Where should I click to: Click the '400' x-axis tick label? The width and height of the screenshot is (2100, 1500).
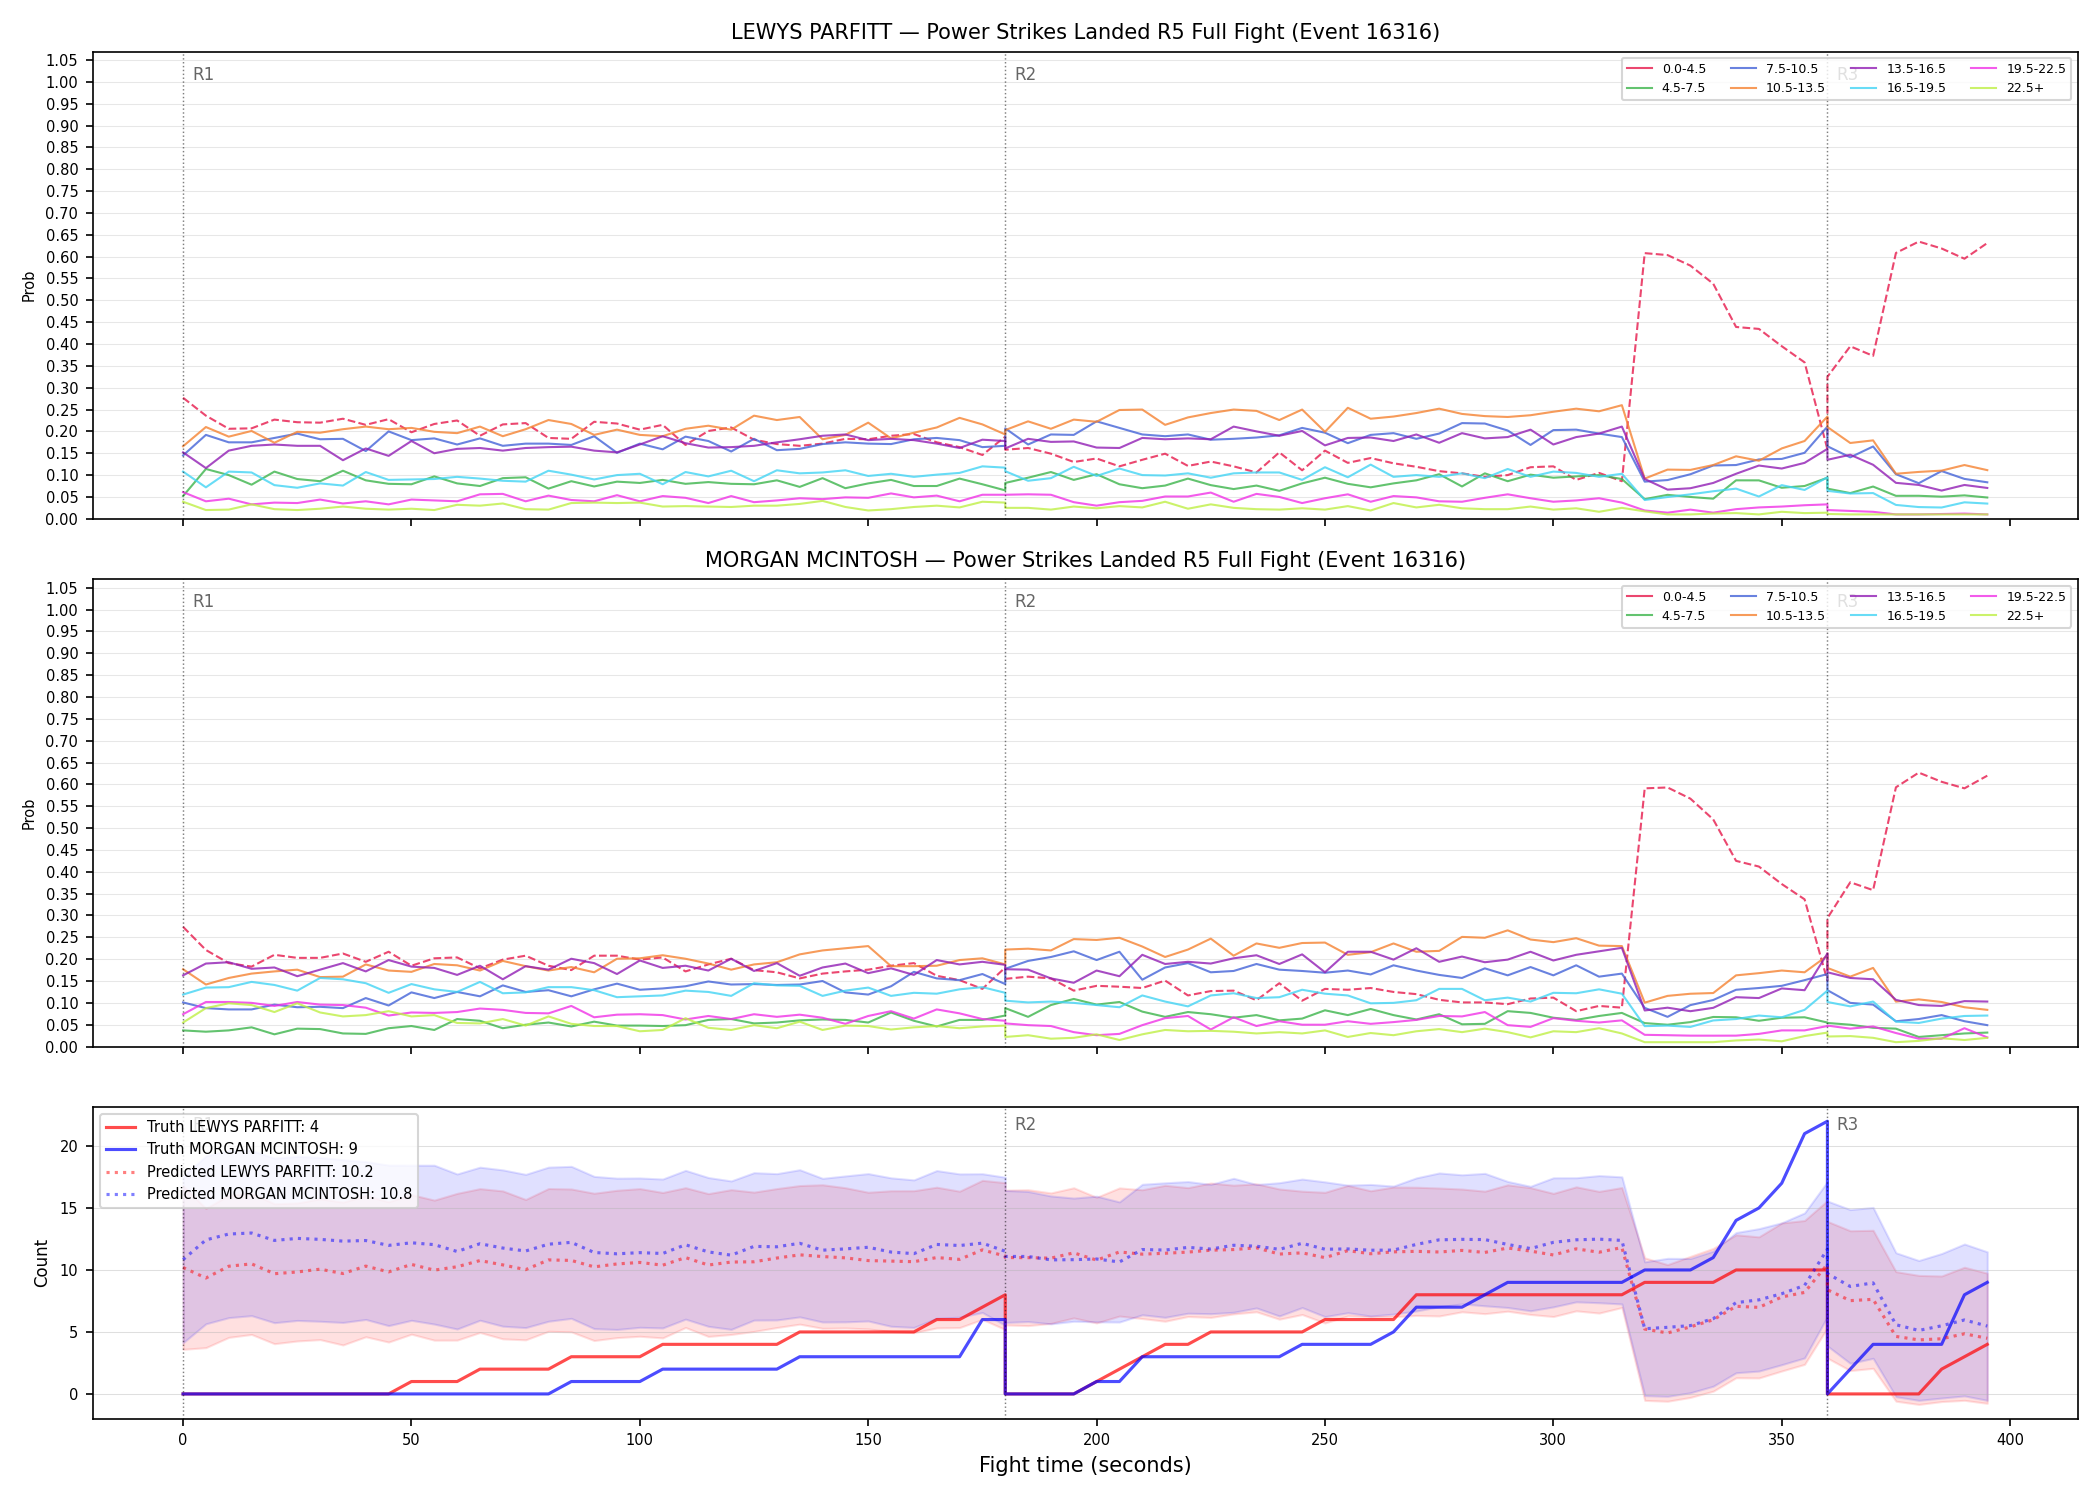[x=2010, y=1440]
